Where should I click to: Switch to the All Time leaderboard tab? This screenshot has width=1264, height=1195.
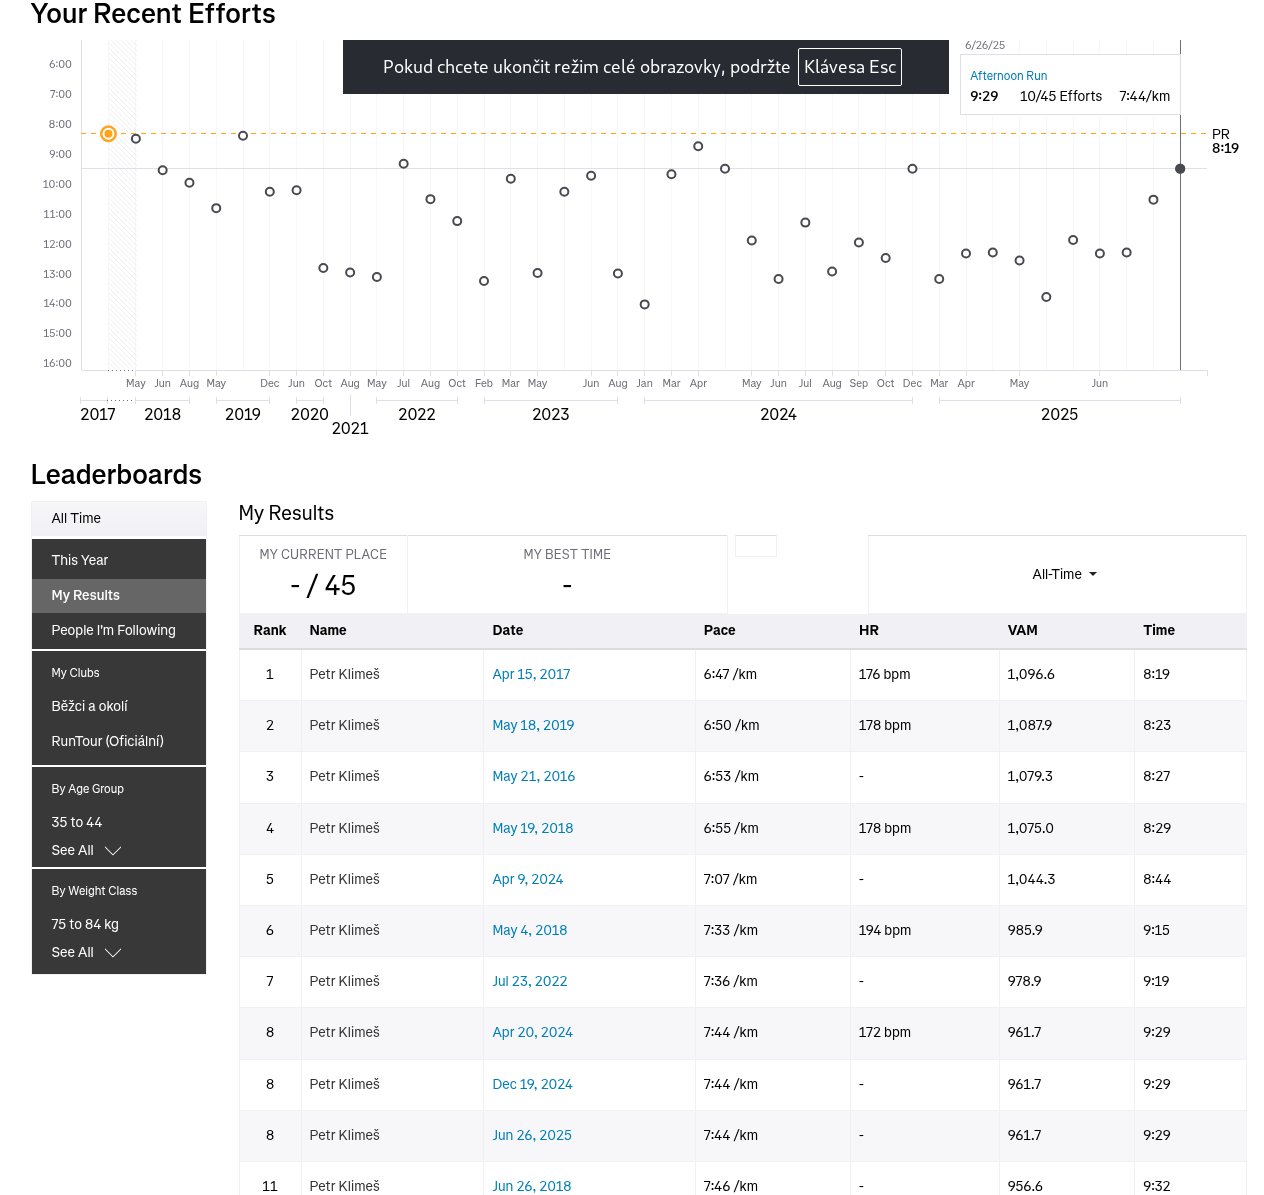(119, 518)
